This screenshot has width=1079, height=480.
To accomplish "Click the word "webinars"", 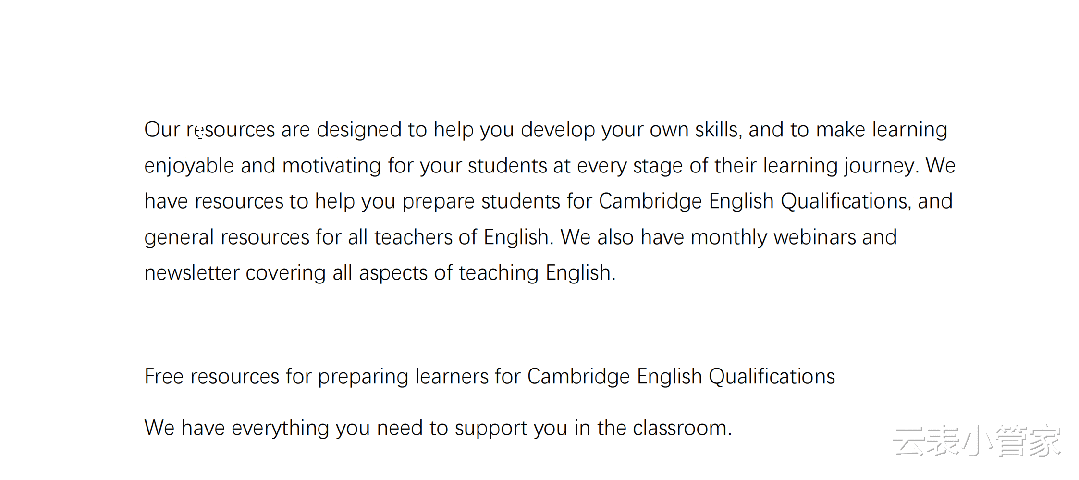I will [815, 238].
